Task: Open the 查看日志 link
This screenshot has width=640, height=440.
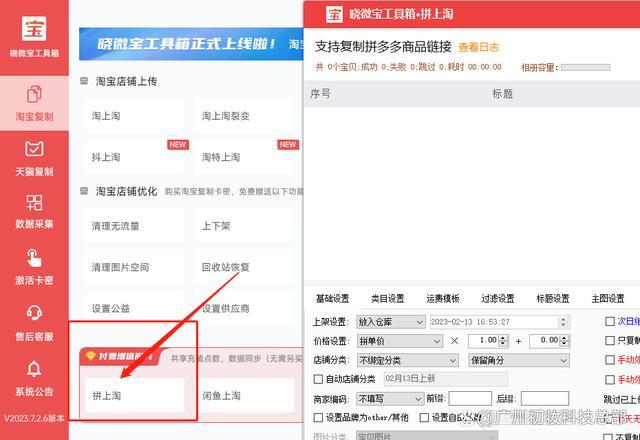Action: click(479, 47)
